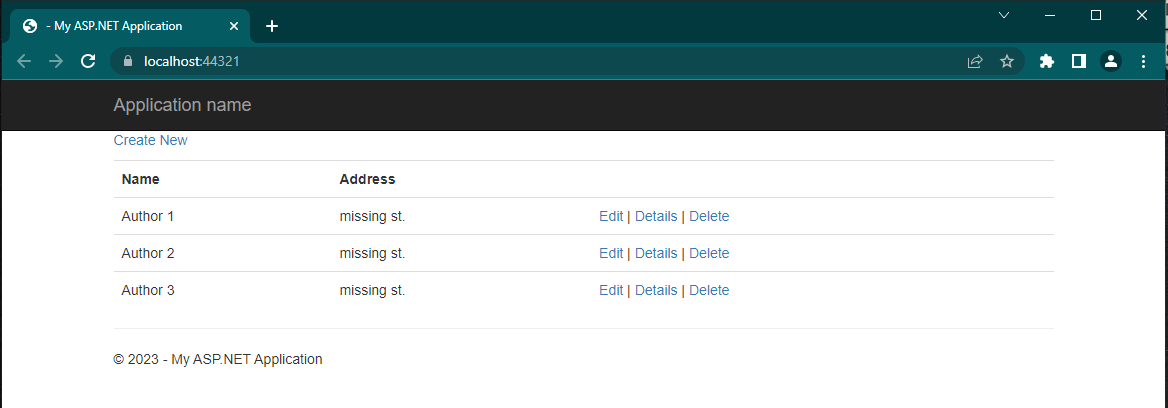Delete the Author 3 entry
Image resolution: width=1168 pixels, height=408 pixels.
click(x=709, y=290)
